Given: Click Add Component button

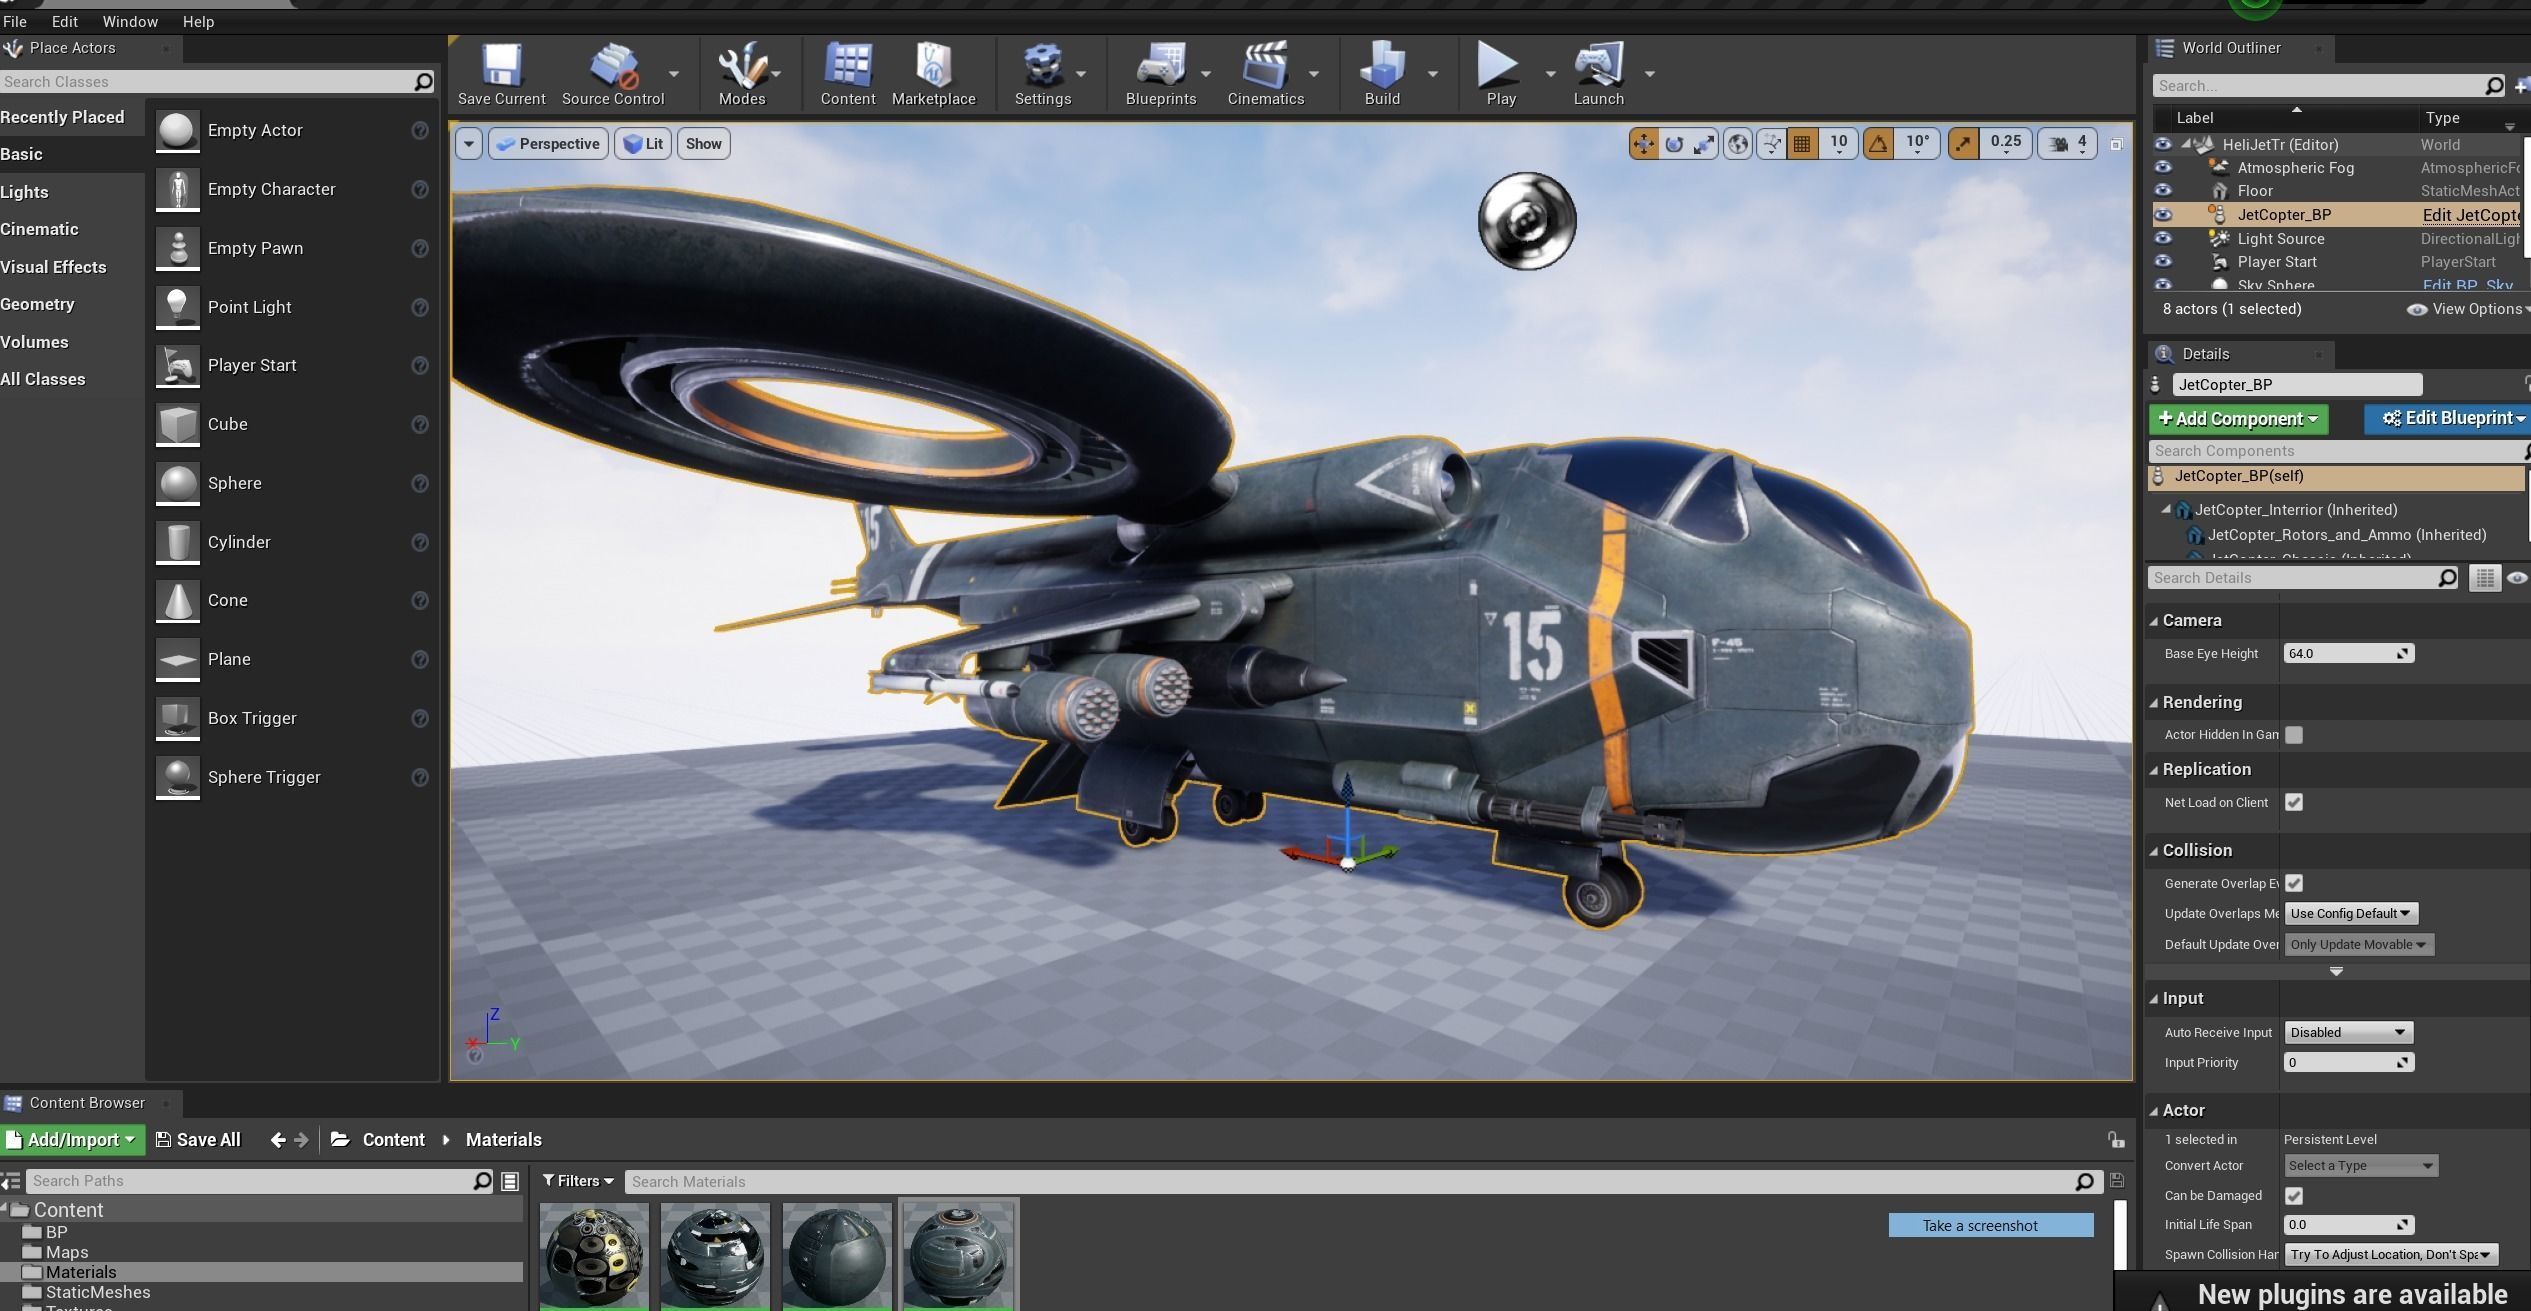Looking at the screenshot, I should (2238, 419).
